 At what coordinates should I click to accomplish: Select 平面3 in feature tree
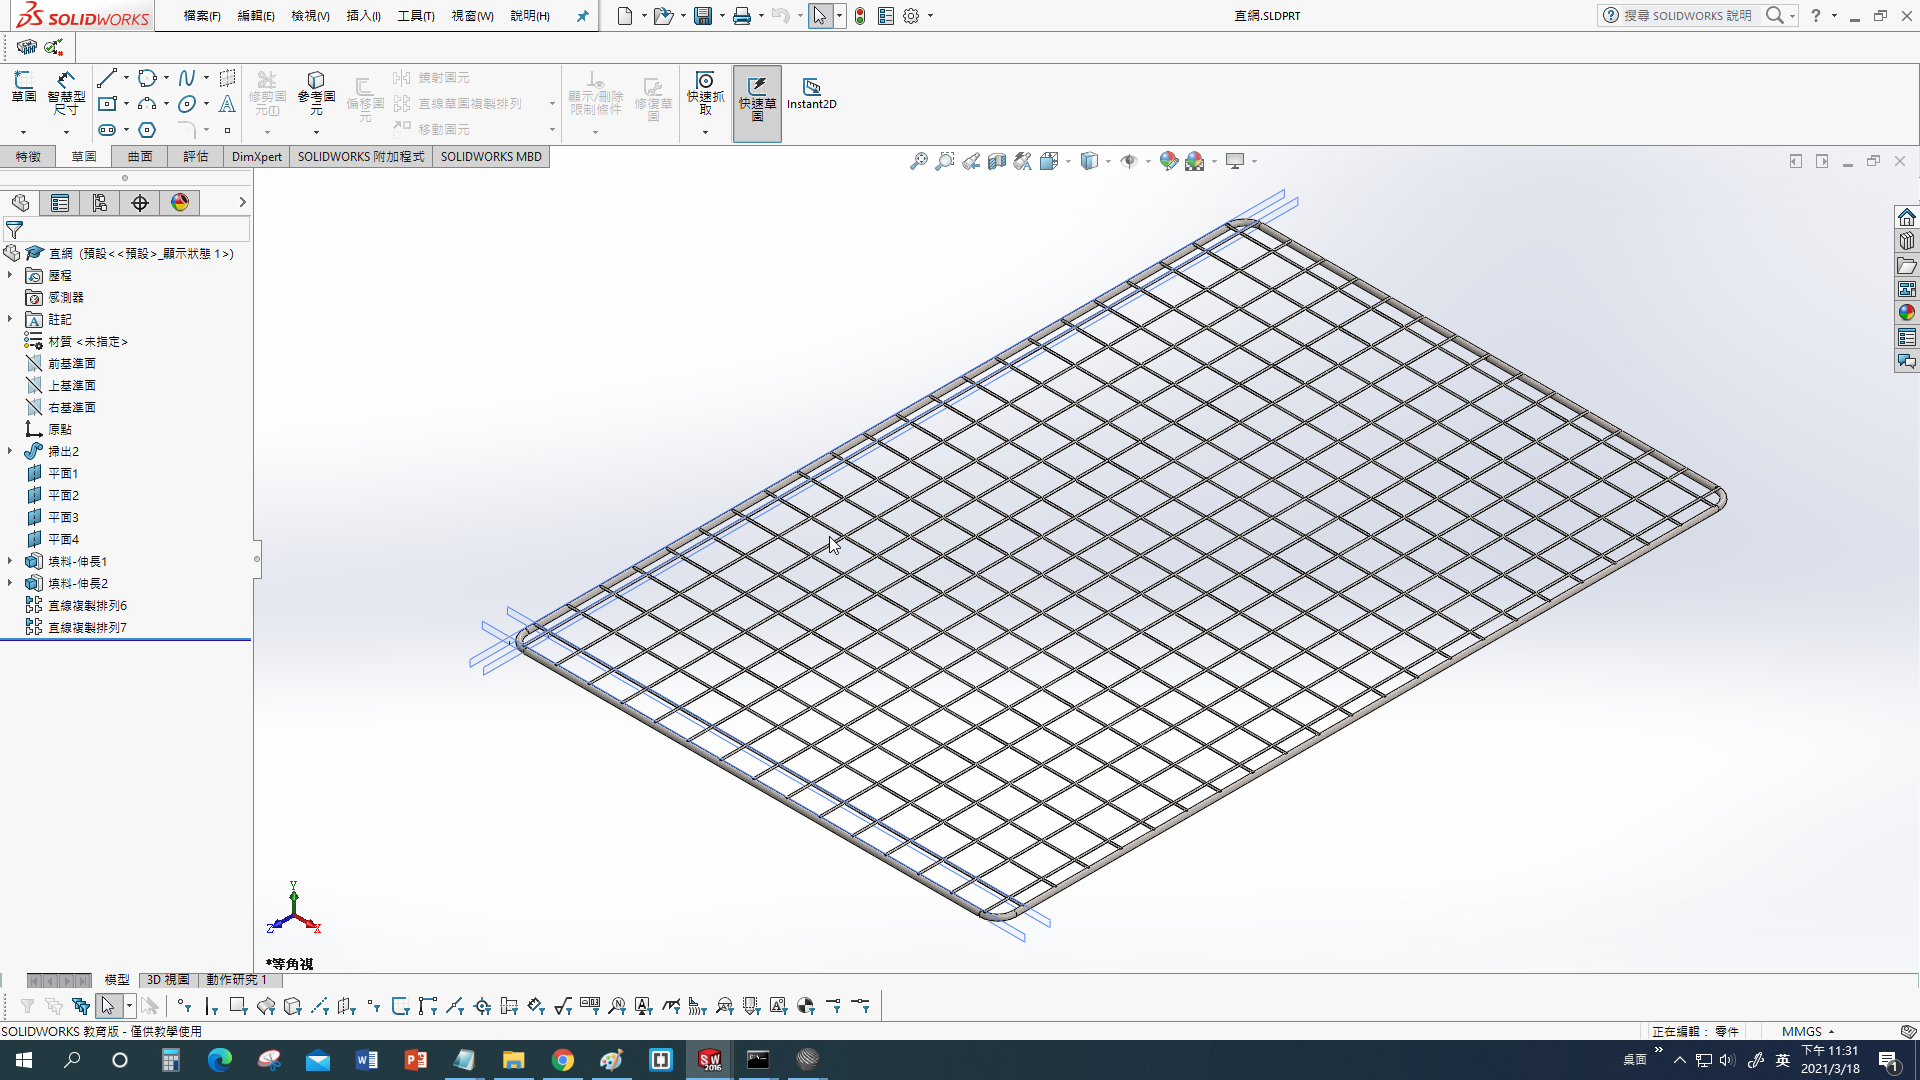(x=63, y=517)
